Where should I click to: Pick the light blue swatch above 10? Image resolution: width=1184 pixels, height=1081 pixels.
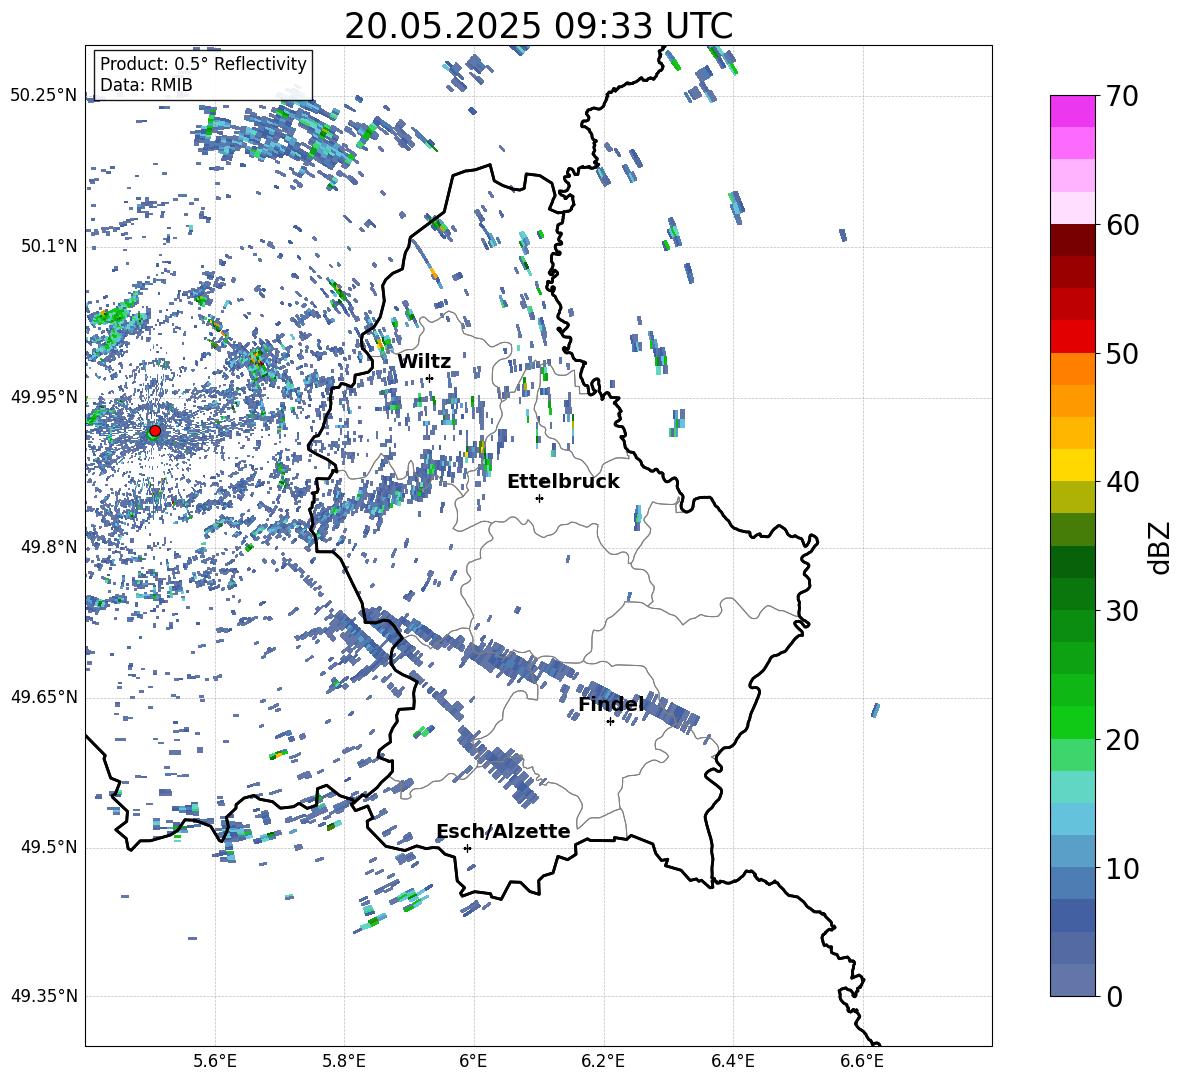(1072, 819)
